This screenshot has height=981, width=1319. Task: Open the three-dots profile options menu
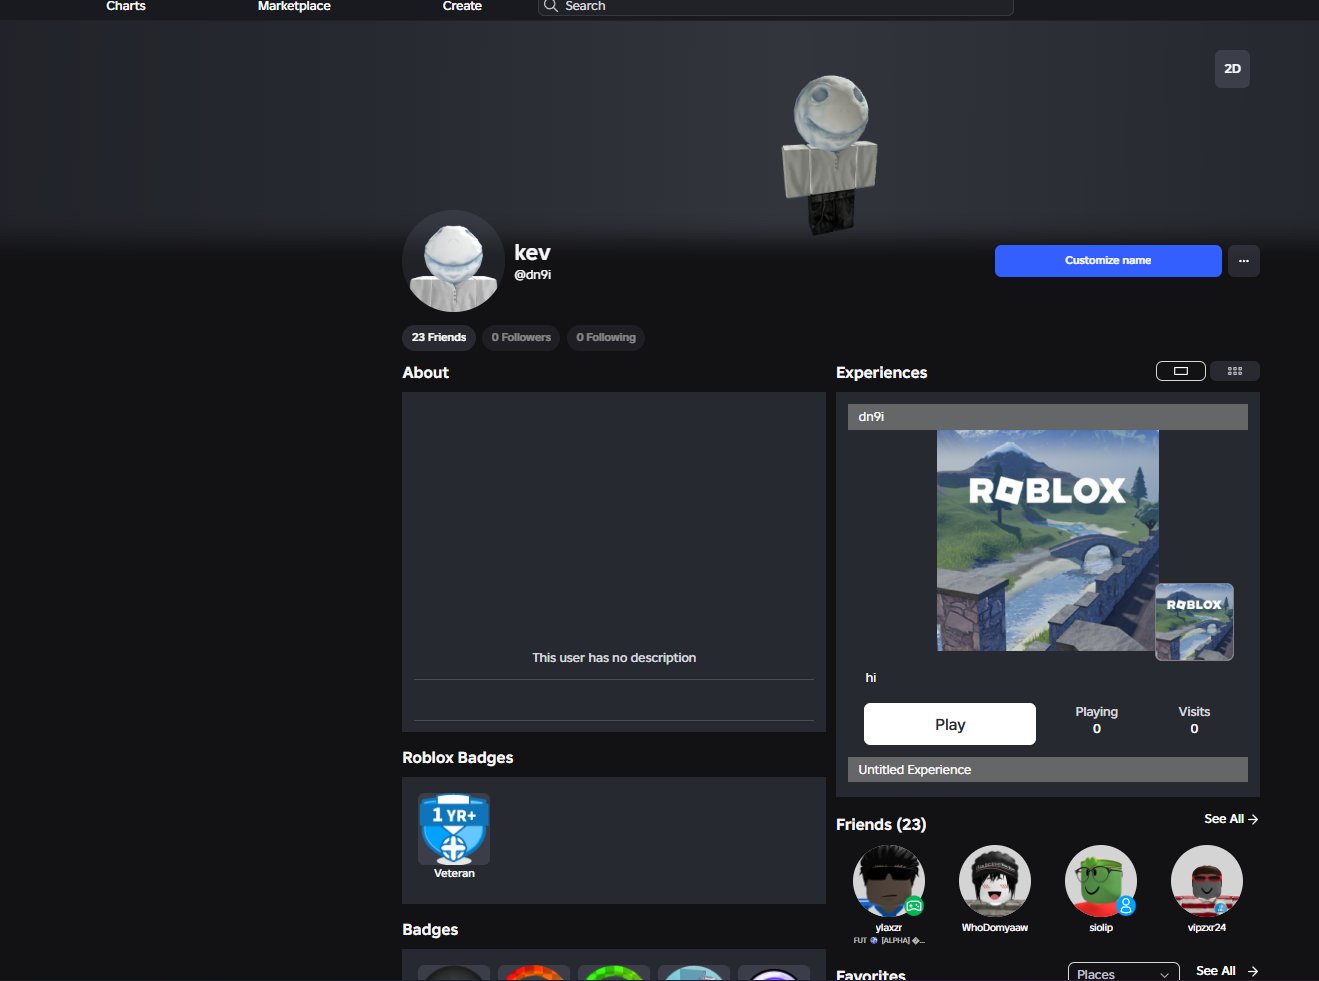tap(1243, 261)
